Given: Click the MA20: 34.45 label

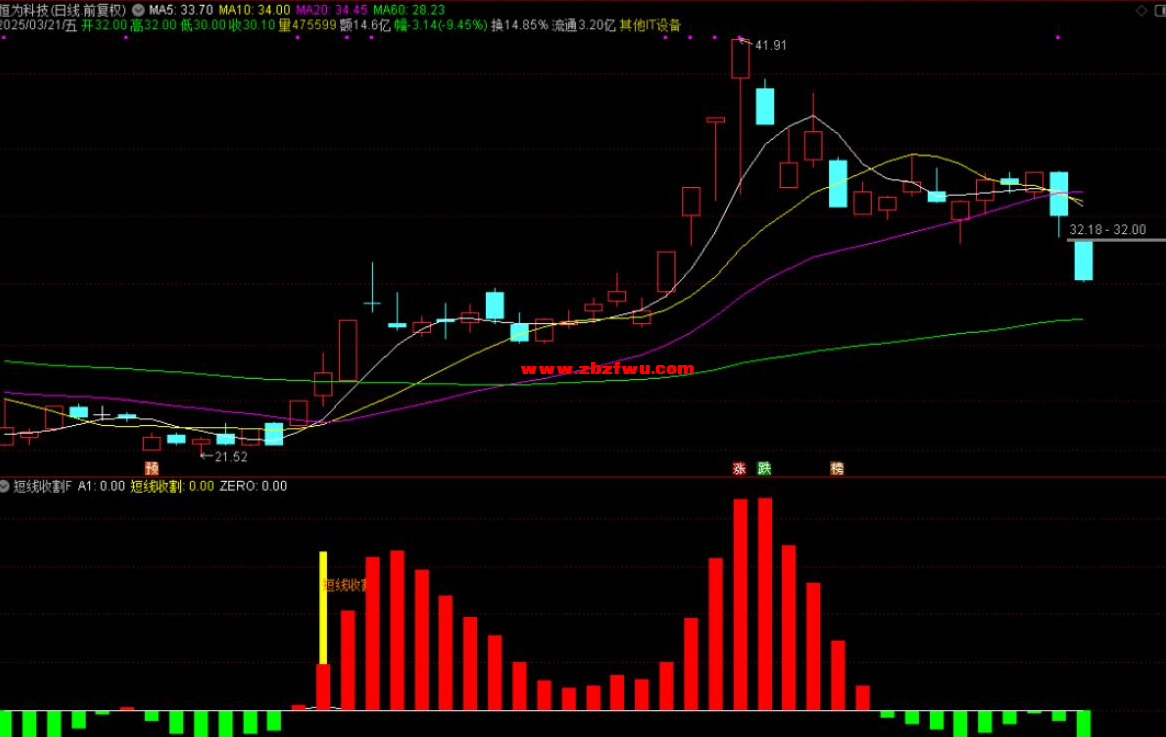Looking at the screenshot, I should pyautogui.click(x=332, y=10).
